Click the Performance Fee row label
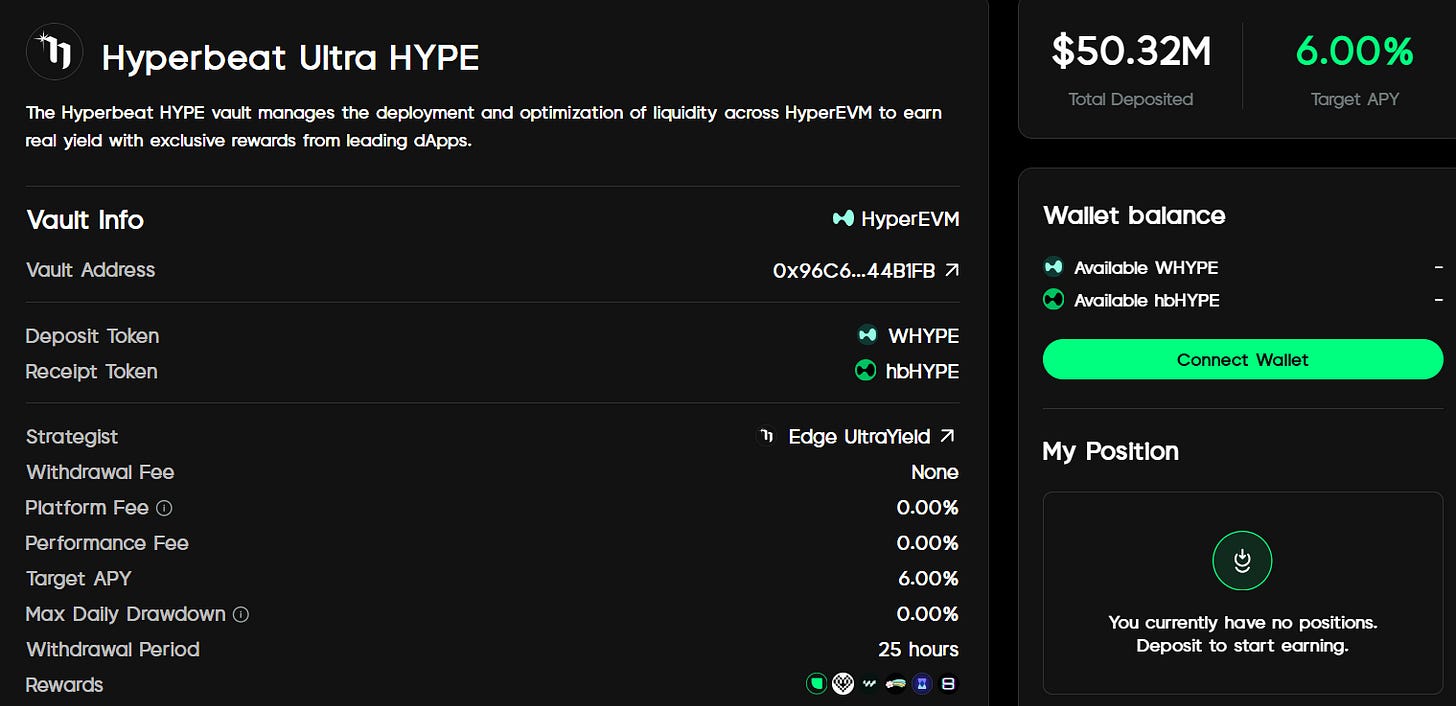 (x=108, y=543)
